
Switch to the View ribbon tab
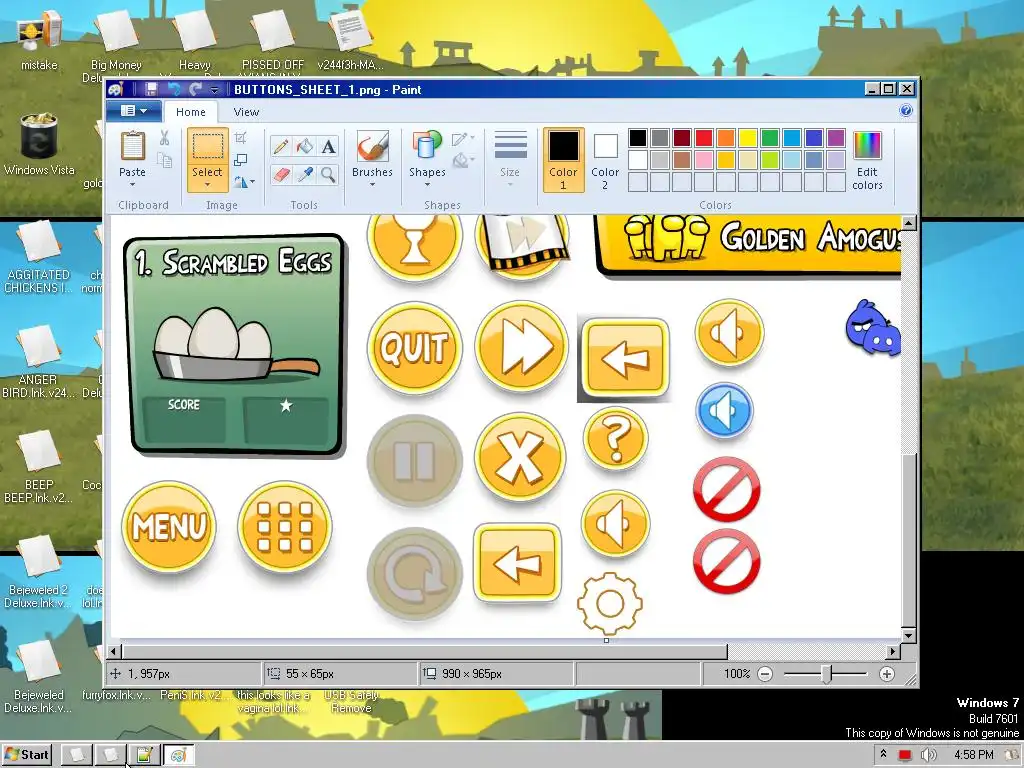tap(246, 112)
